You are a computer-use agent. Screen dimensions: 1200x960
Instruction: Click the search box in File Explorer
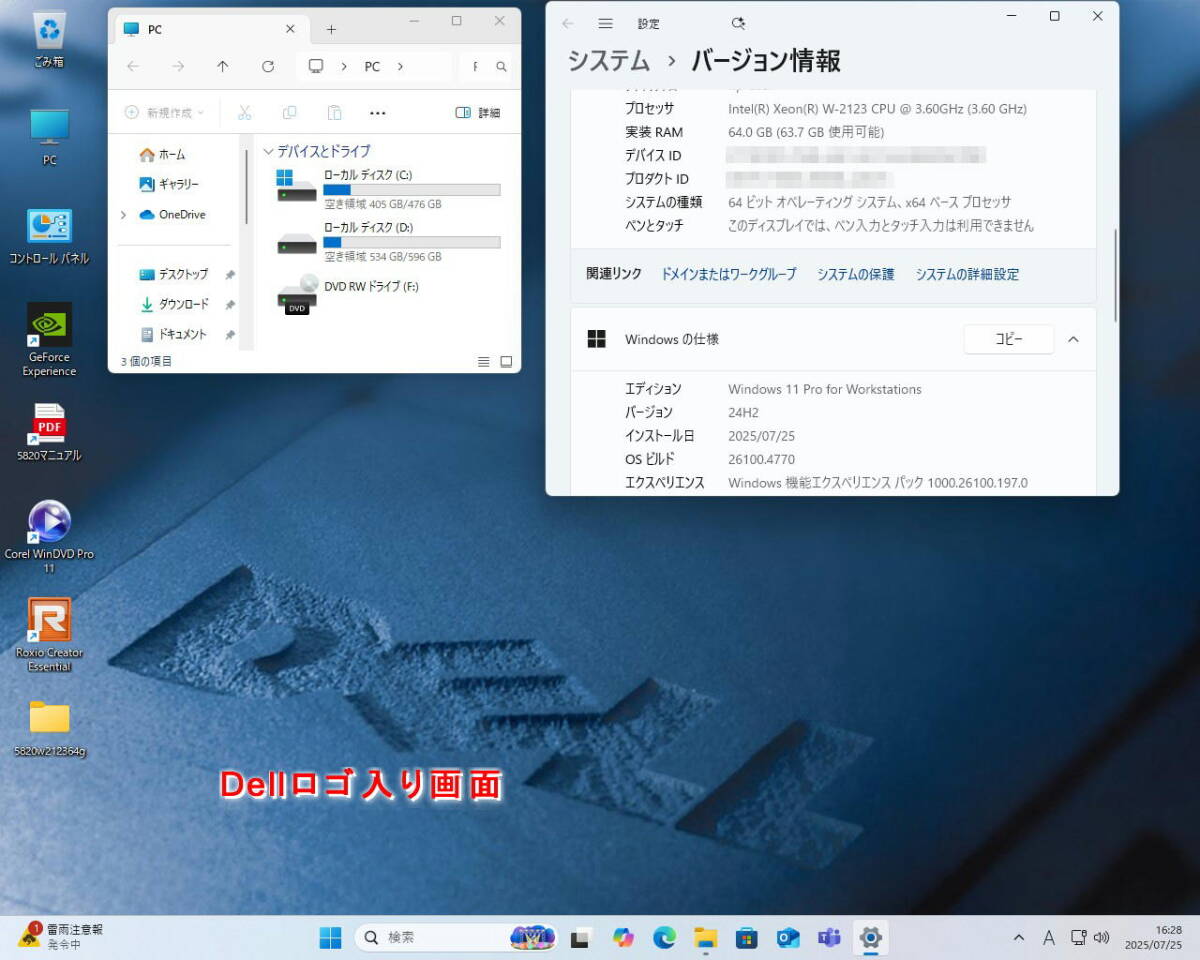click(x=488, y=66)
